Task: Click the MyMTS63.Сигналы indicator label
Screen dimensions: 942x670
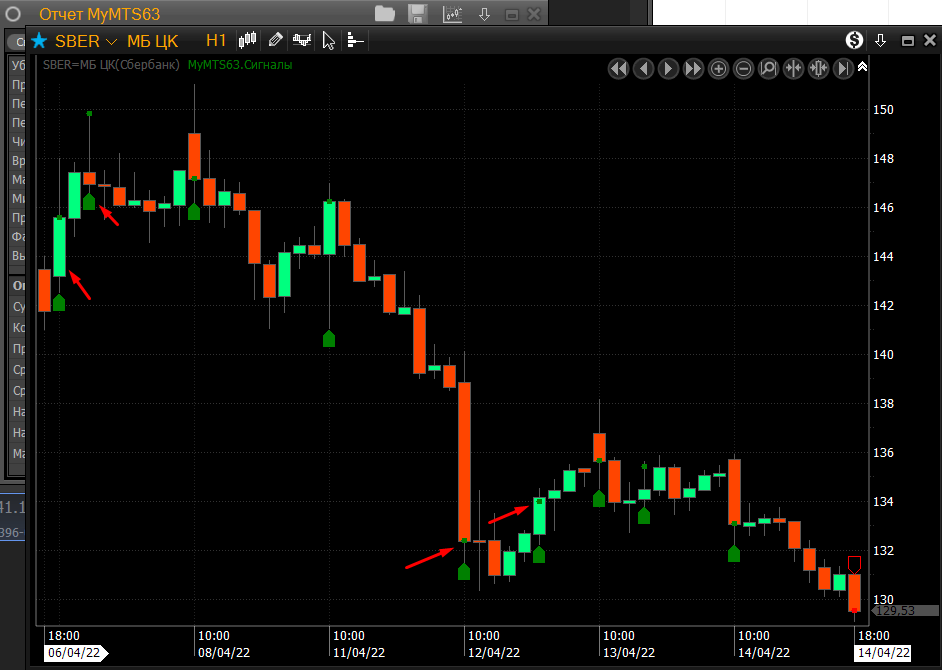Action: [x=240, y=65]
